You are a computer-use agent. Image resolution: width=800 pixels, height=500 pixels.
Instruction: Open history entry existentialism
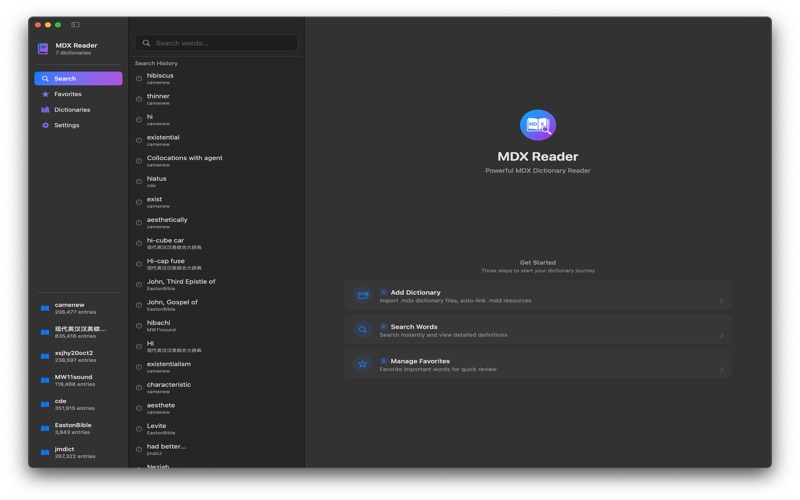click(x=216, y=367)
